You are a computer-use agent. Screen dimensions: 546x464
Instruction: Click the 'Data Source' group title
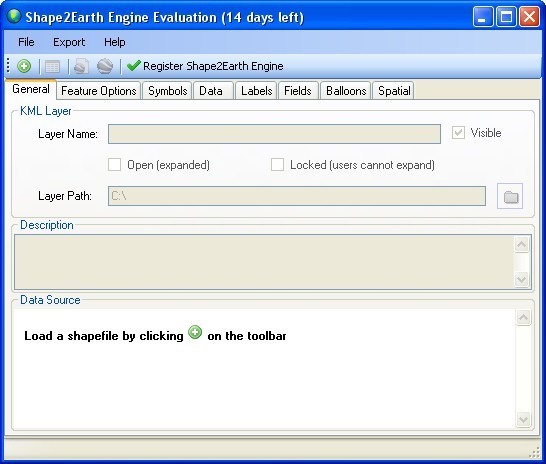click(x=50, y=300)
